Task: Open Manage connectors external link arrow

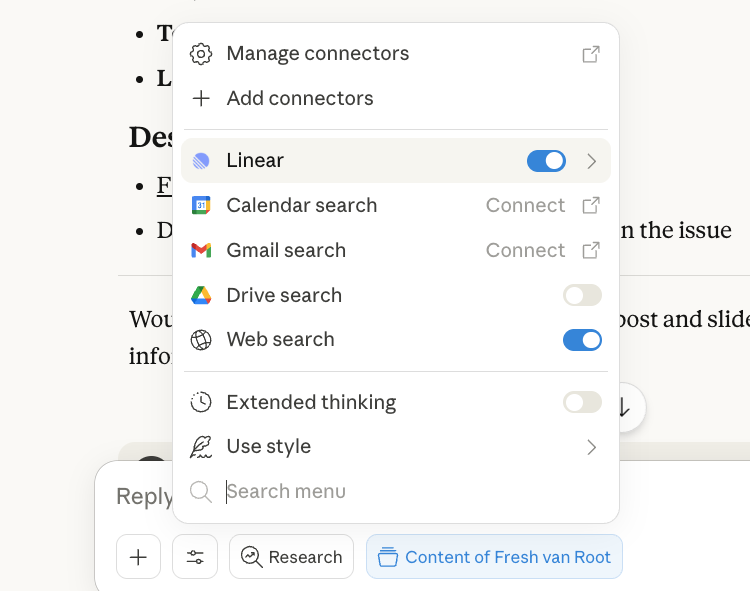Action: 591,54
